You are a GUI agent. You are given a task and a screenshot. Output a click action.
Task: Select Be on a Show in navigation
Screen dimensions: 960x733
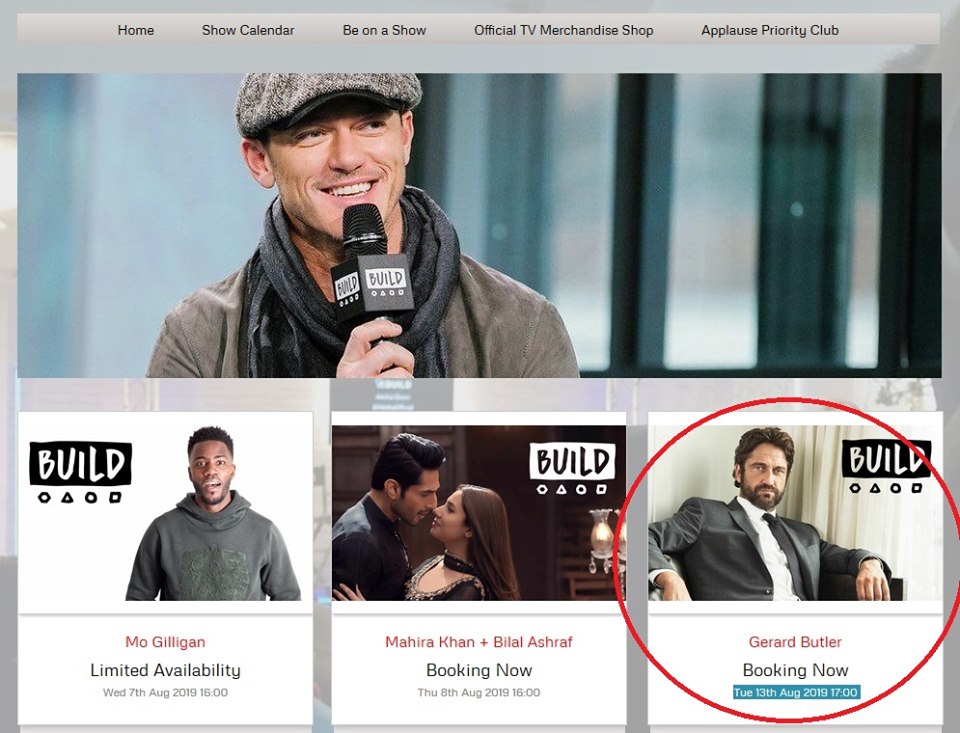pos(384,30)
